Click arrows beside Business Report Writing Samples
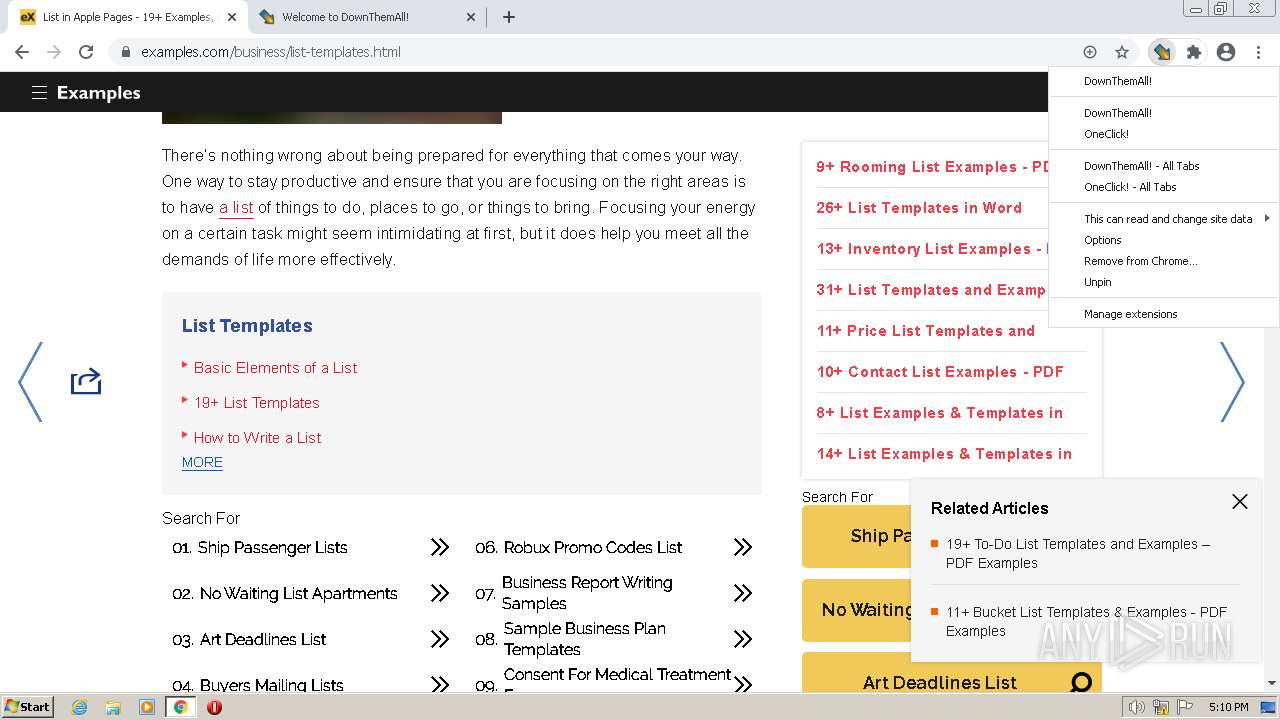Screen dimensions: 1280x720 (x=743, y=593)
